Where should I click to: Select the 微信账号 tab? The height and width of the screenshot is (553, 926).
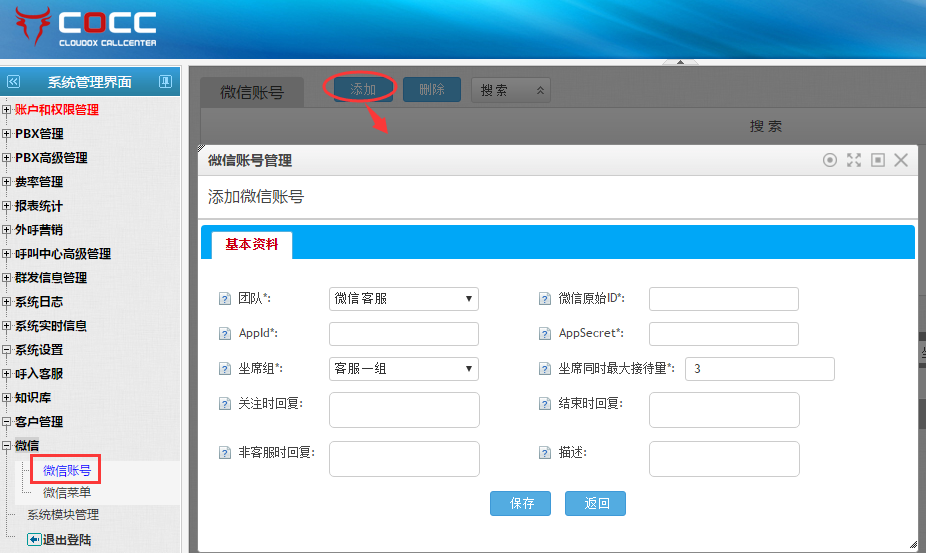click(250, 93)
